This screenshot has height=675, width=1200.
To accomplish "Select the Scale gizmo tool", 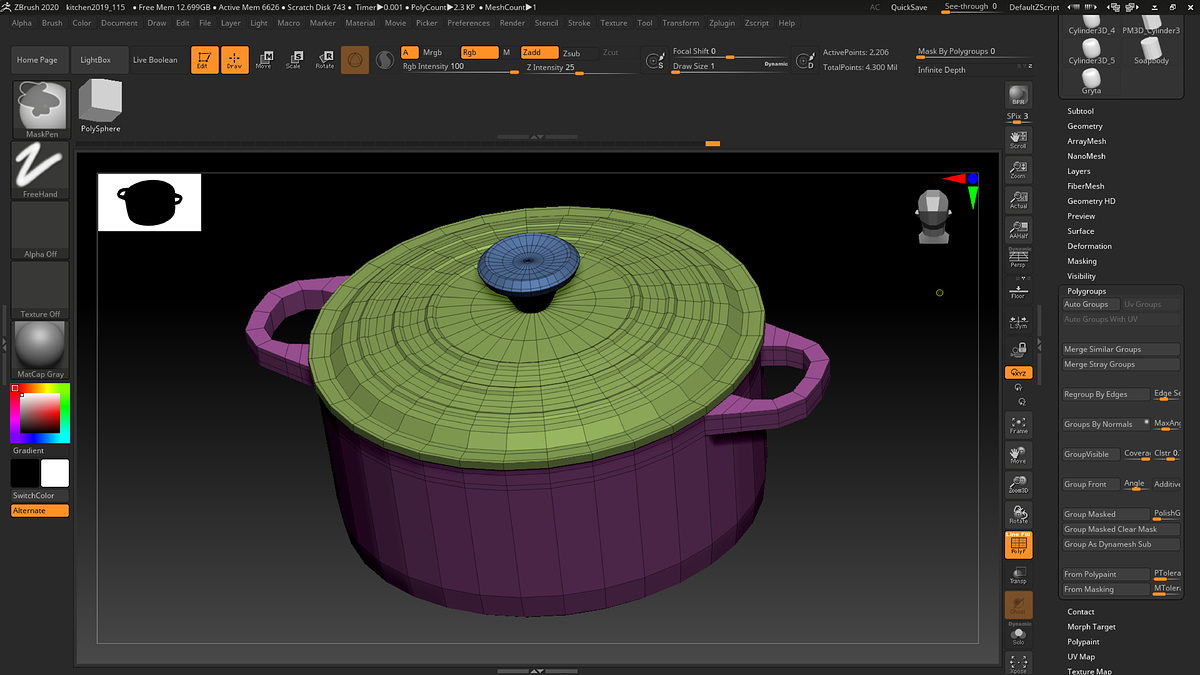I will click(x=294, y=60).
